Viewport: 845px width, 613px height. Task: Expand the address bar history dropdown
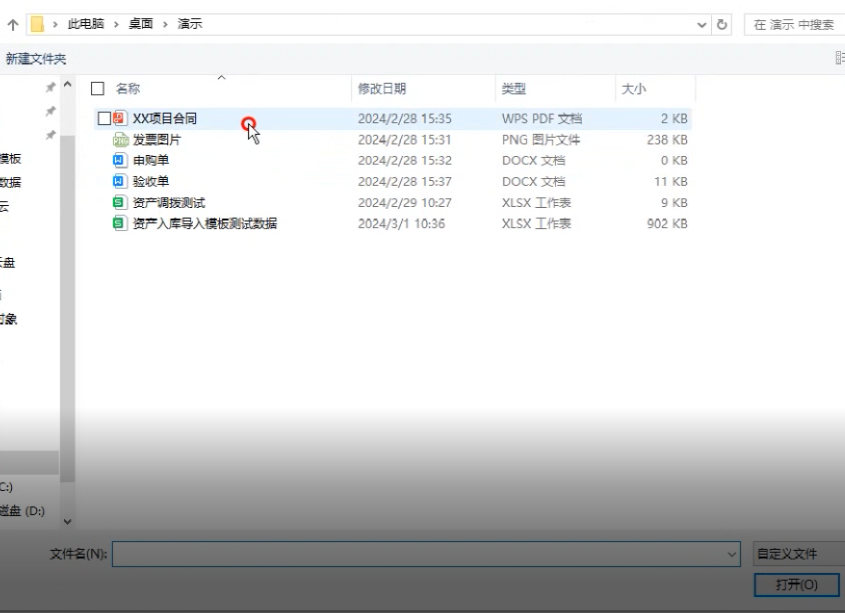click(702, 24)
